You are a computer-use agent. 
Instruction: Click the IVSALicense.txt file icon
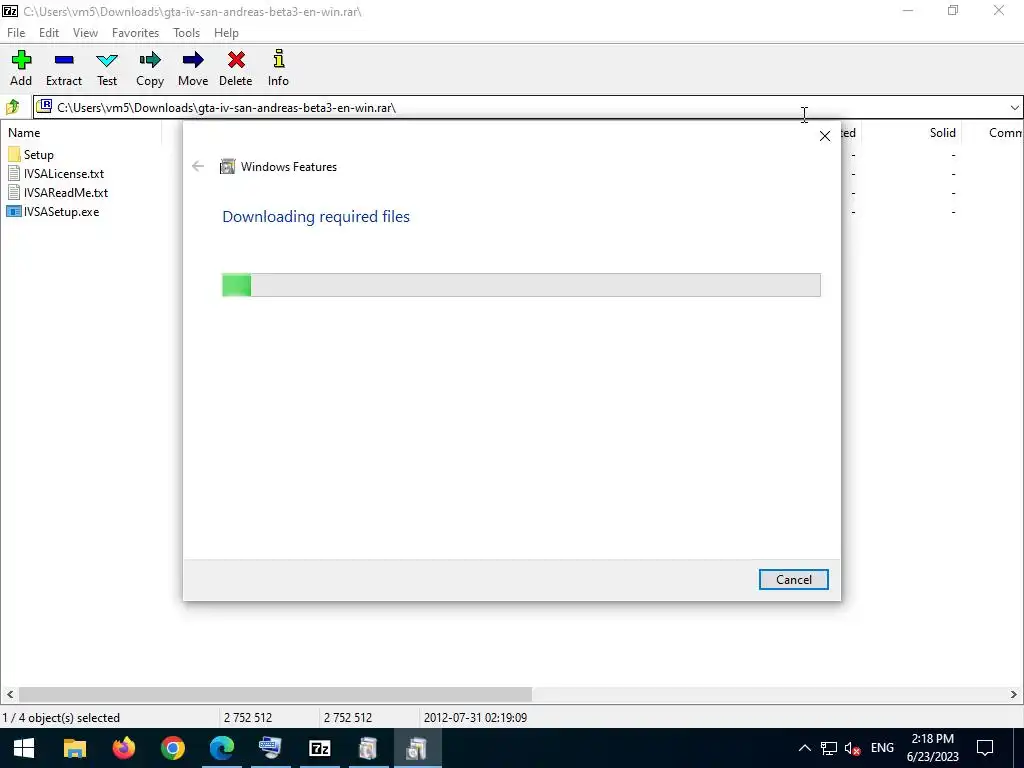14,174
